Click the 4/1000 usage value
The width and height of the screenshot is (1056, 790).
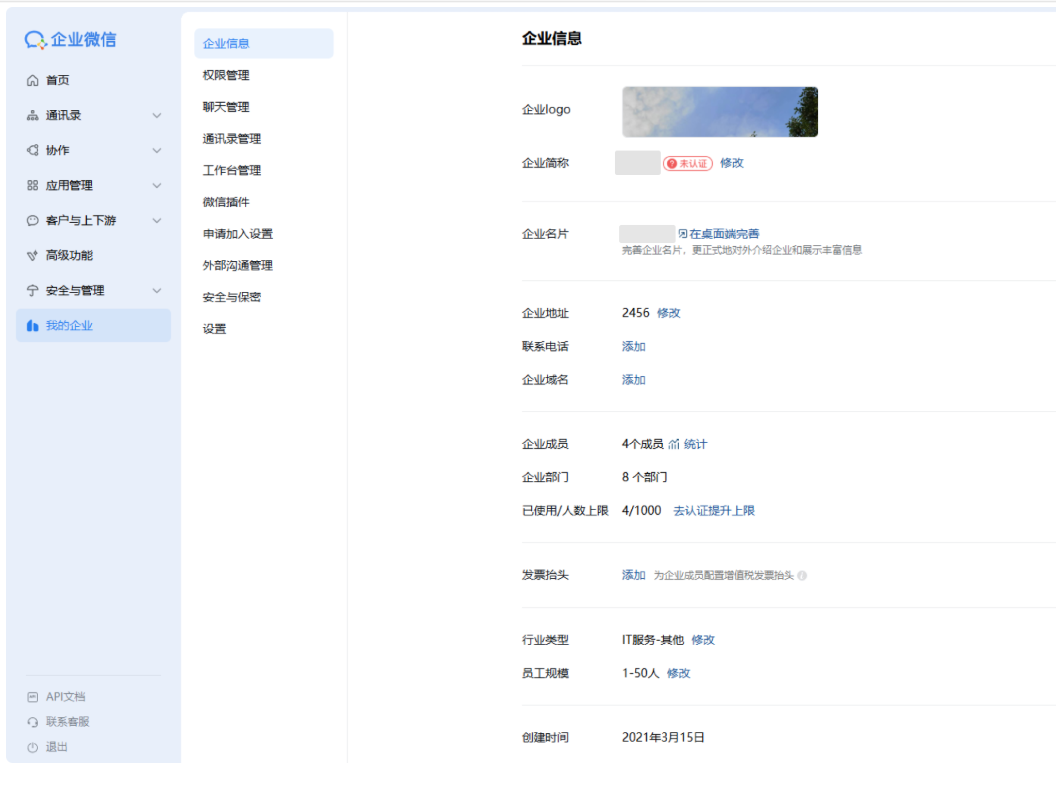641,511
